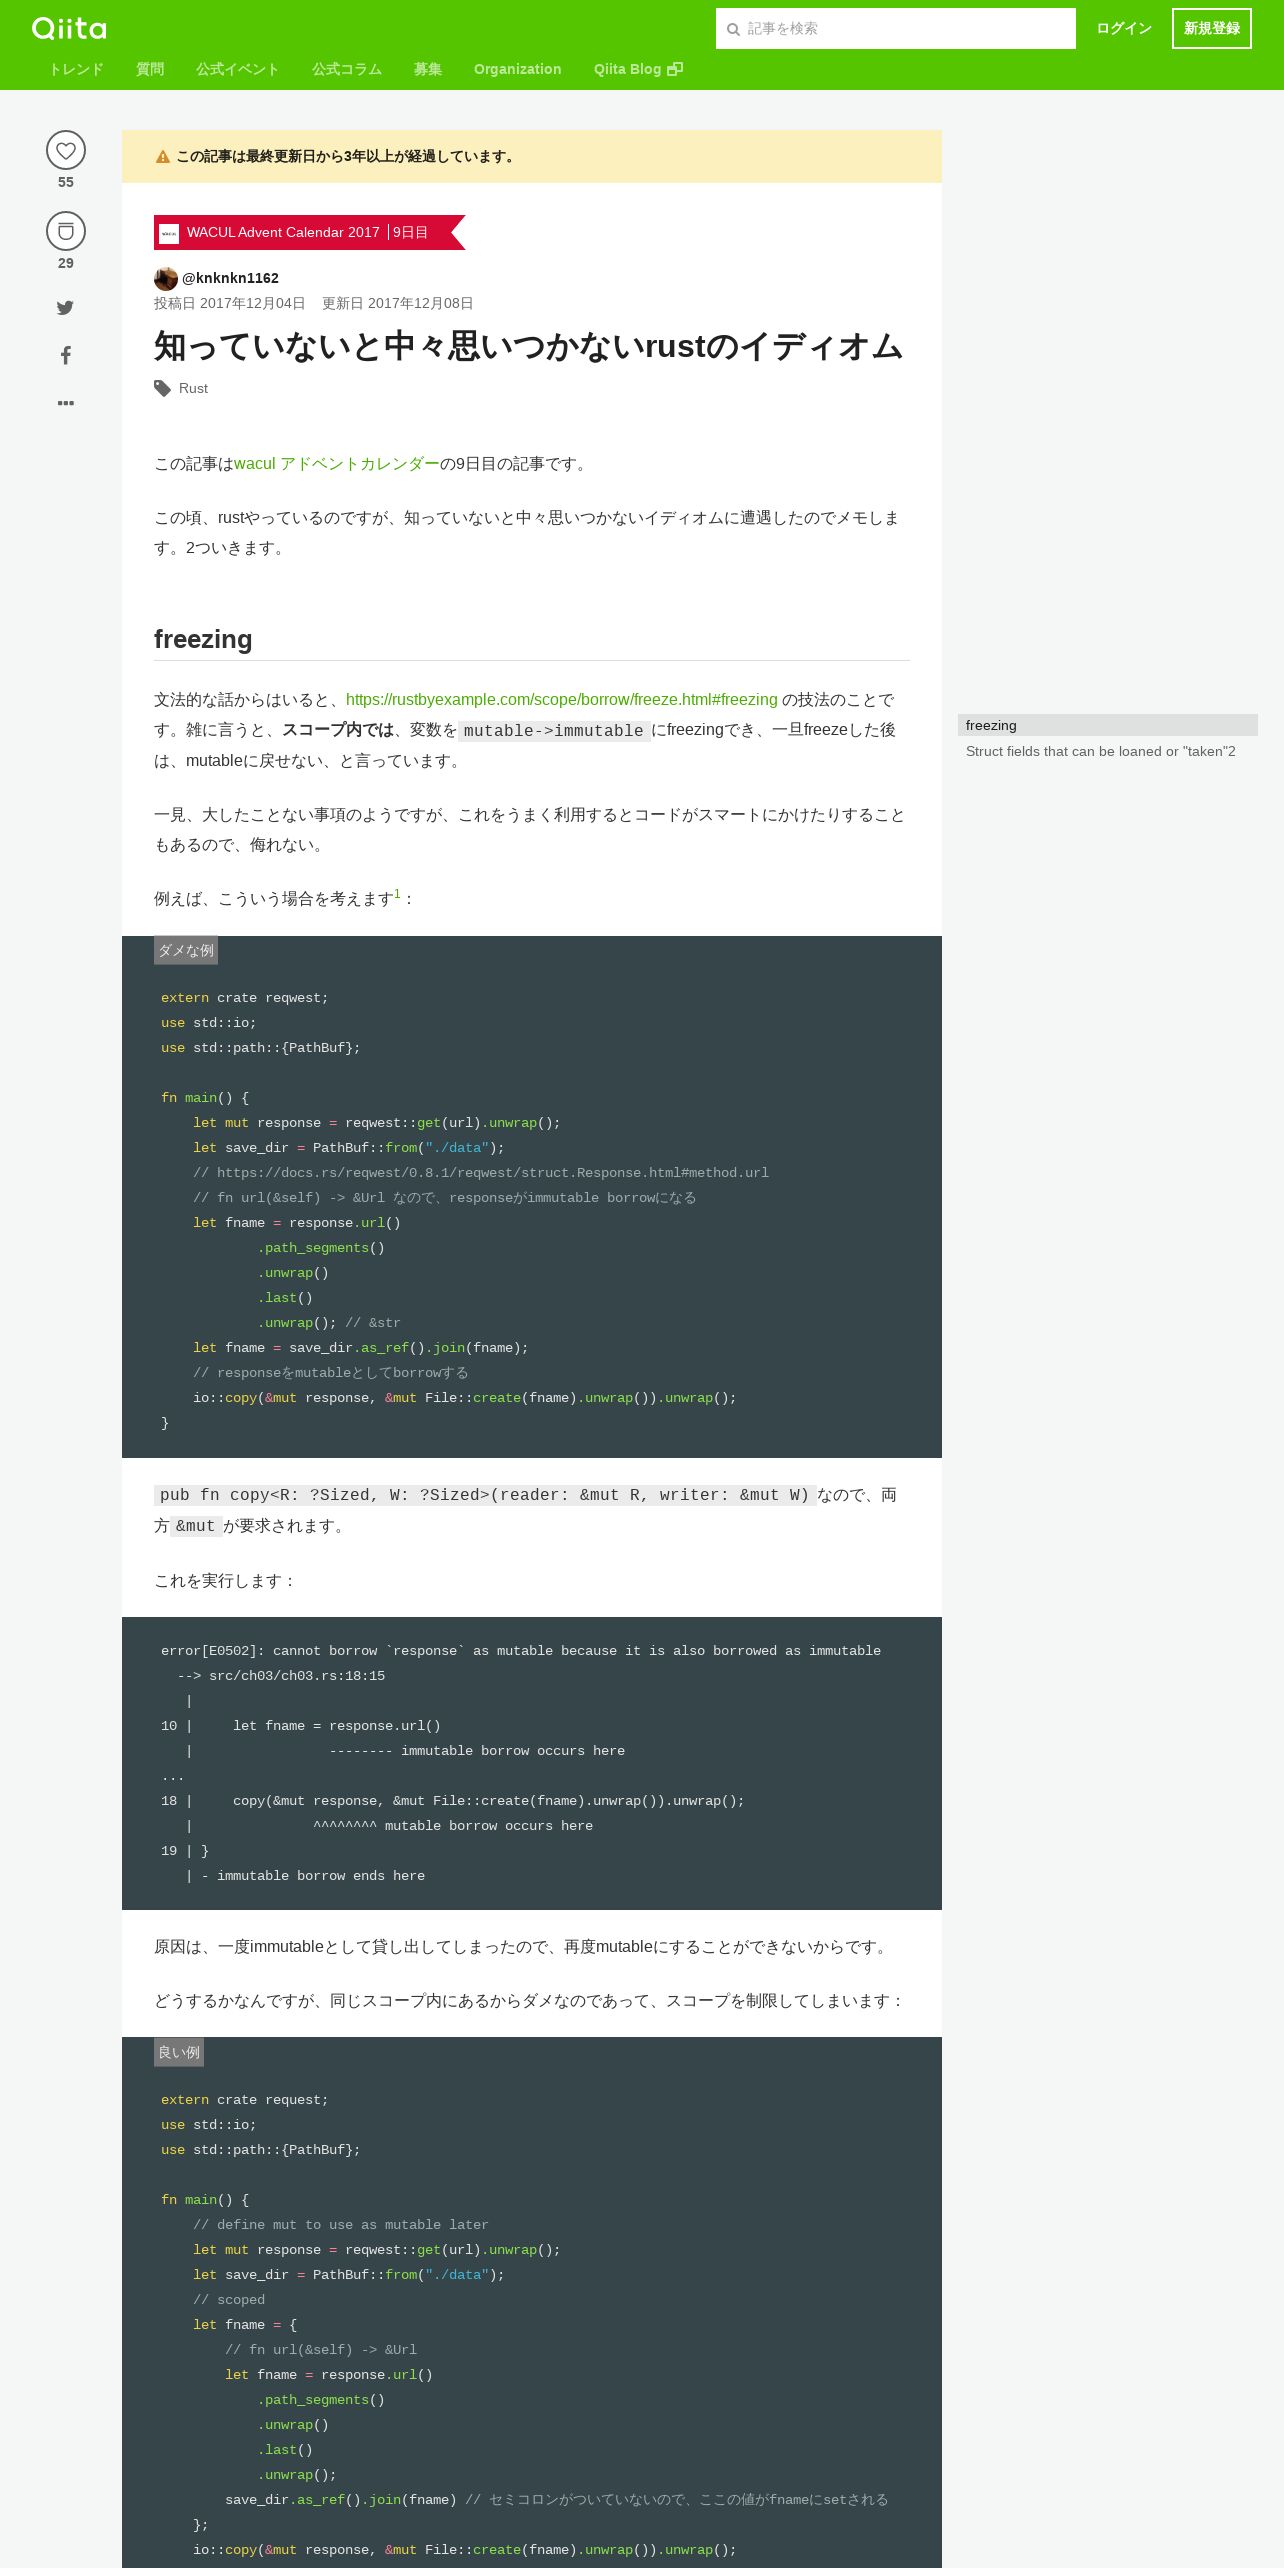Viewport: 1284px width, 2568px height.
Task: Click the Rust tag icon
Action: pyautogui.click(x=162, y=388)
